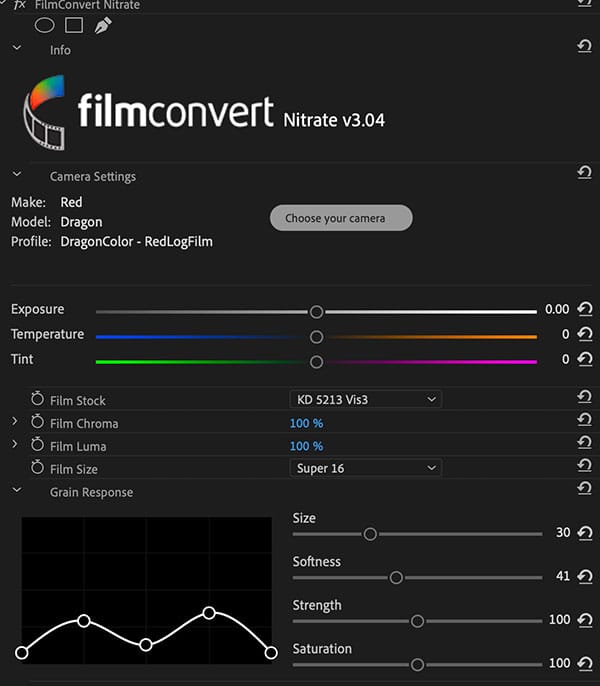600x686 pixels.
Task: Reset the Film Stock parameter
Action: coord(584,397)
